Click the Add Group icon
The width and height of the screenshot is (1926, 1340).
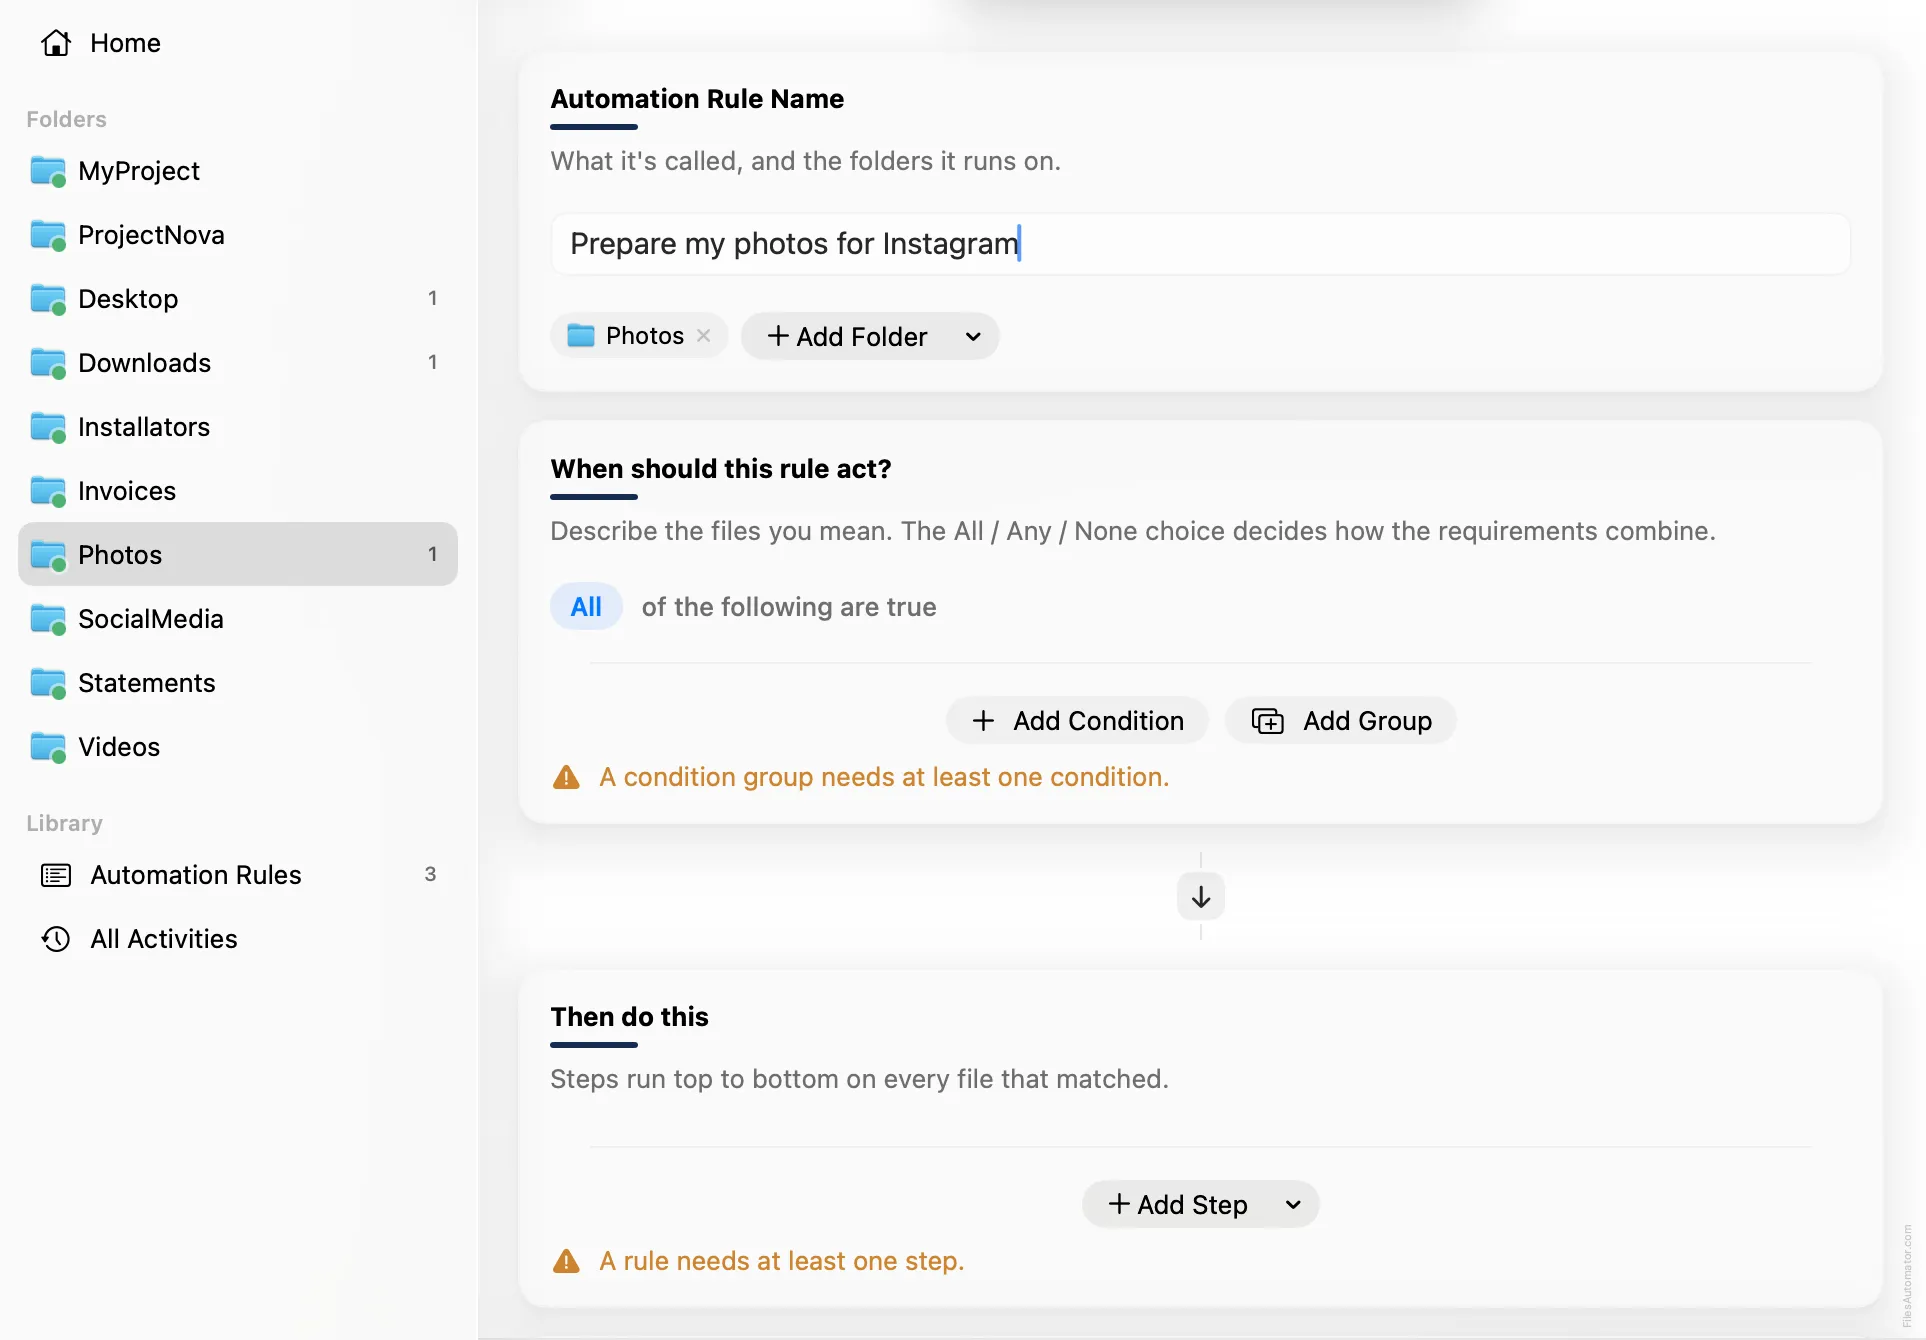(x=1268, y=721)
